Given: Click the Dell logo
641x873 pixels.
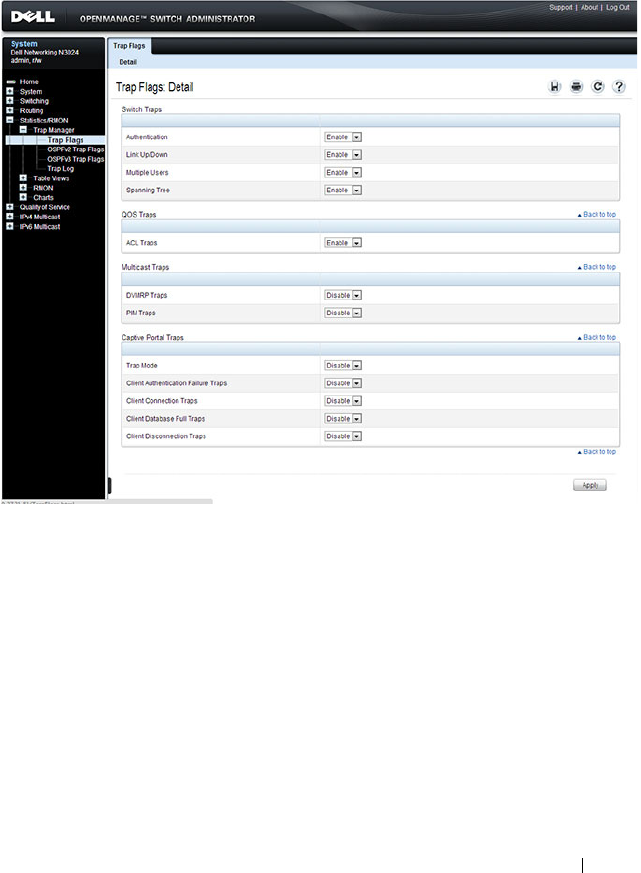Looking at the screenshot, I should (33, 17).
